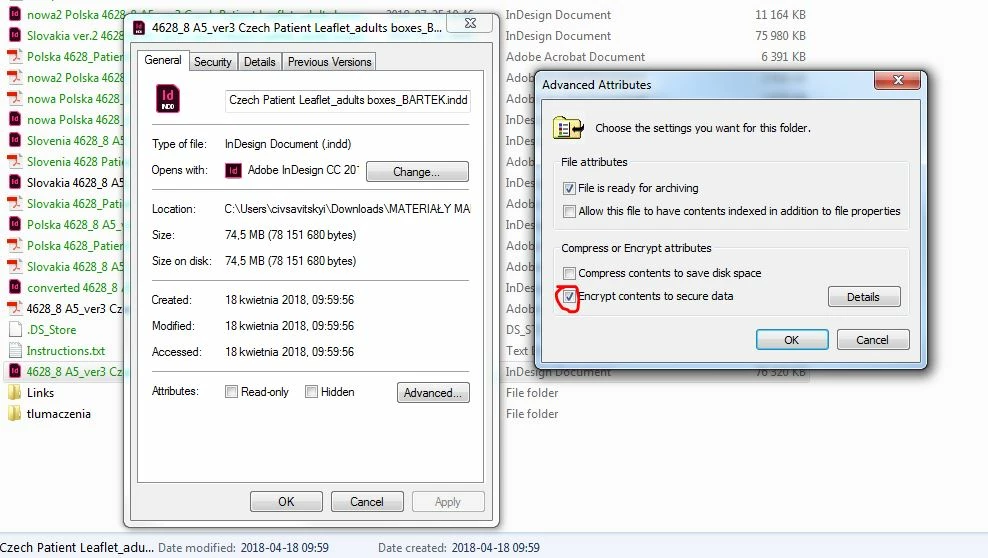This screenshot has height=558, width=988.
Task: Click the Details button for encryption
Action: click(864, 297)
